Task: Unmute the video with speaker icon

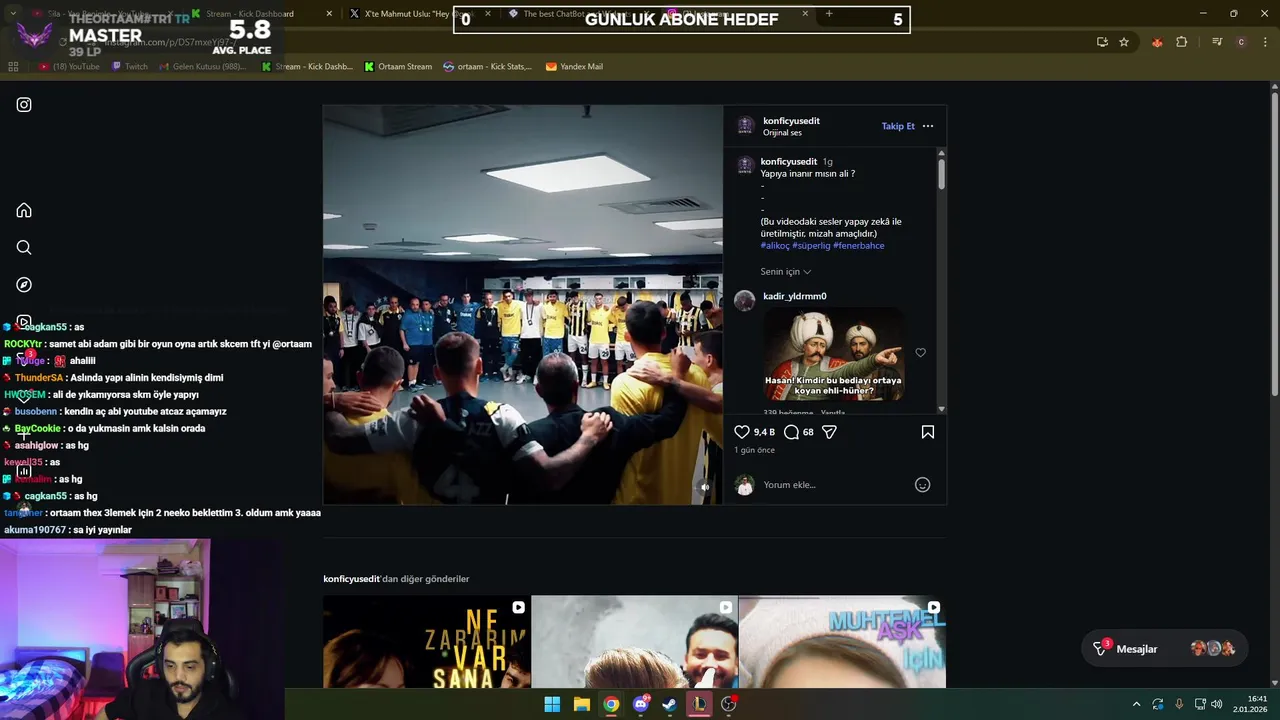Action: pyautogui.click(x=705, y=487)
